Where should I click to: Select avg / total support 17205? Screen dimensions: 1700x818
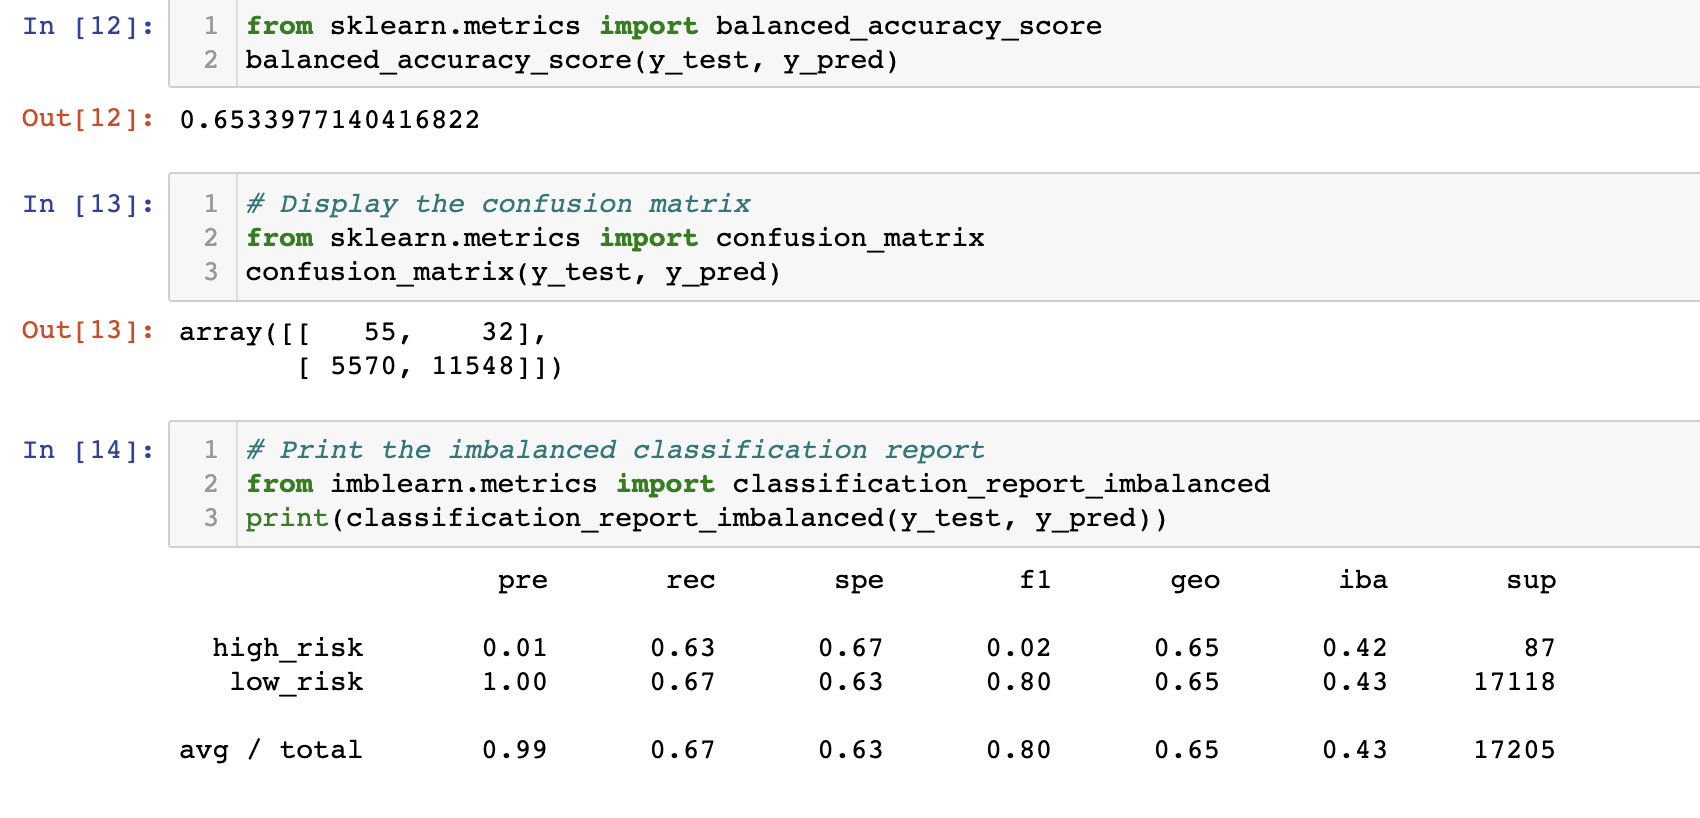1514,750
